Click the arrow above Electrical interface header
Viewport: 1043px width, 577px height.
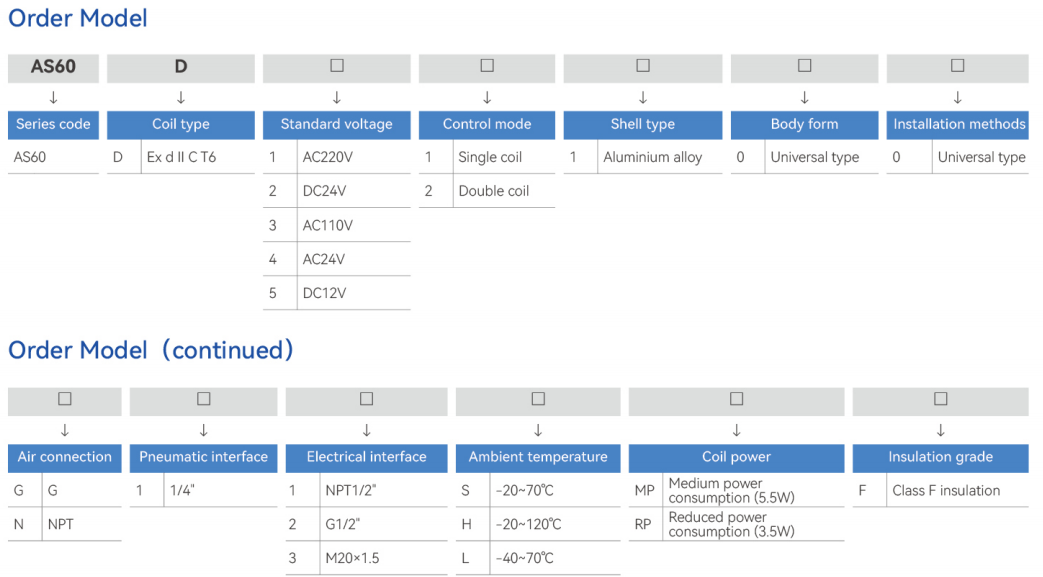pyautogui.click(x=366, y=431)
